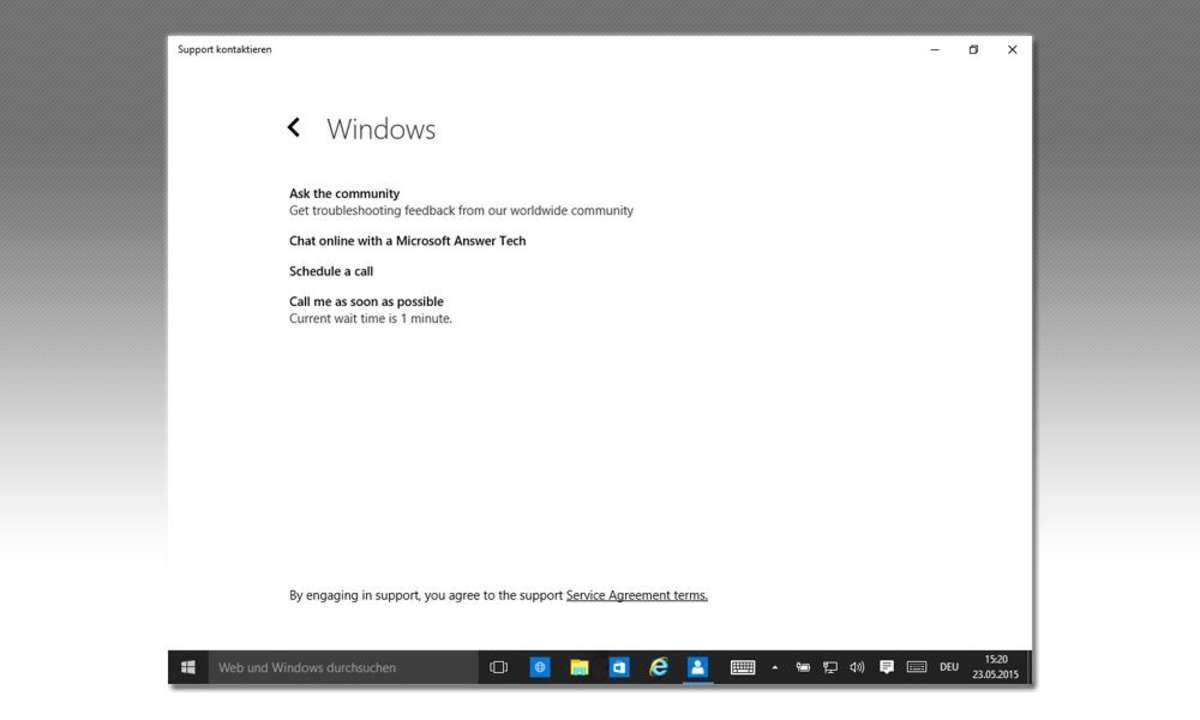Click the 'Get troubleshooting feedback' description text
Viewport: 1200px width, 720px height.
click(x=461, y=211)
